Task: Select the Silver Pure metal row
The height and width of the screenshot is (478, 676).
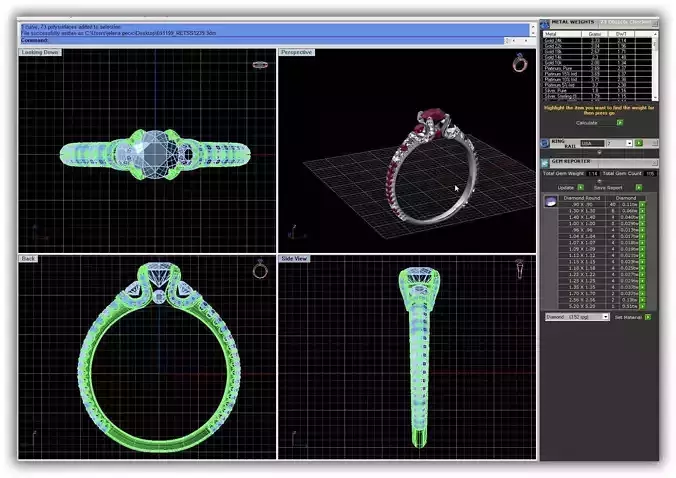Action: 597,91
